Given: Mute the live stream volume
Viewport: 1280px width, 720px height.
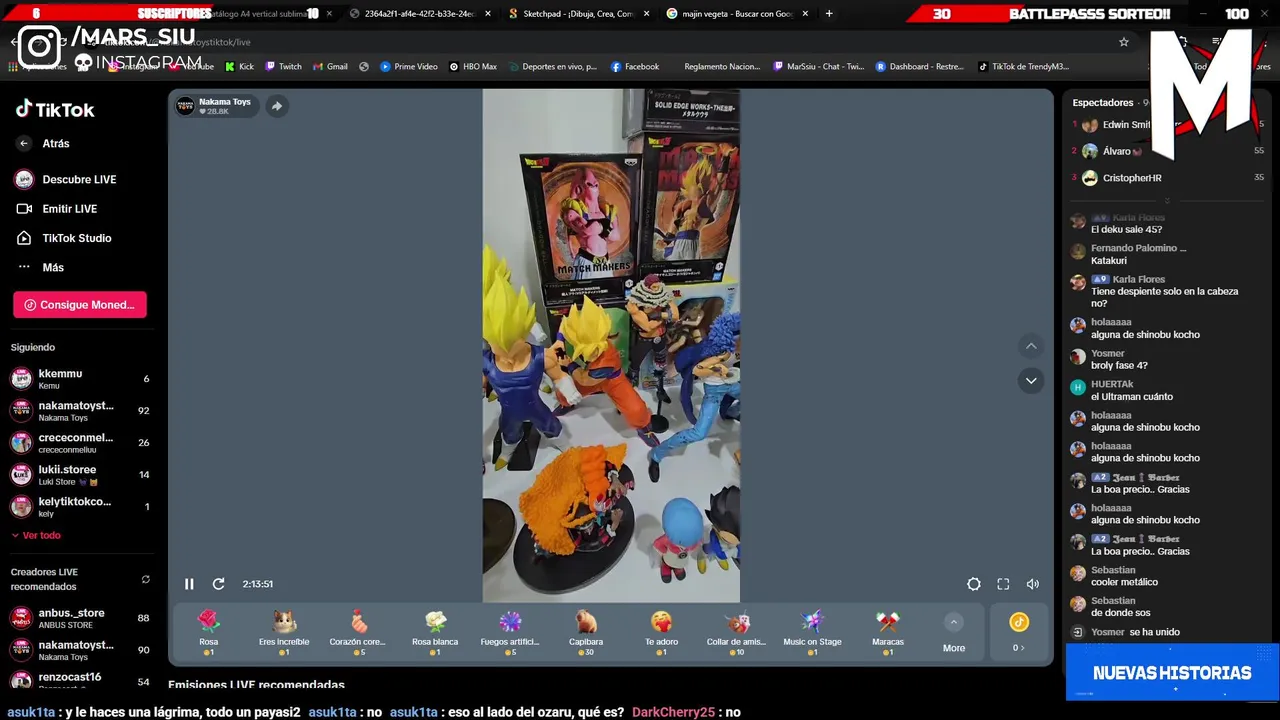Looking at the screenshot, I should click(1033, 584).
